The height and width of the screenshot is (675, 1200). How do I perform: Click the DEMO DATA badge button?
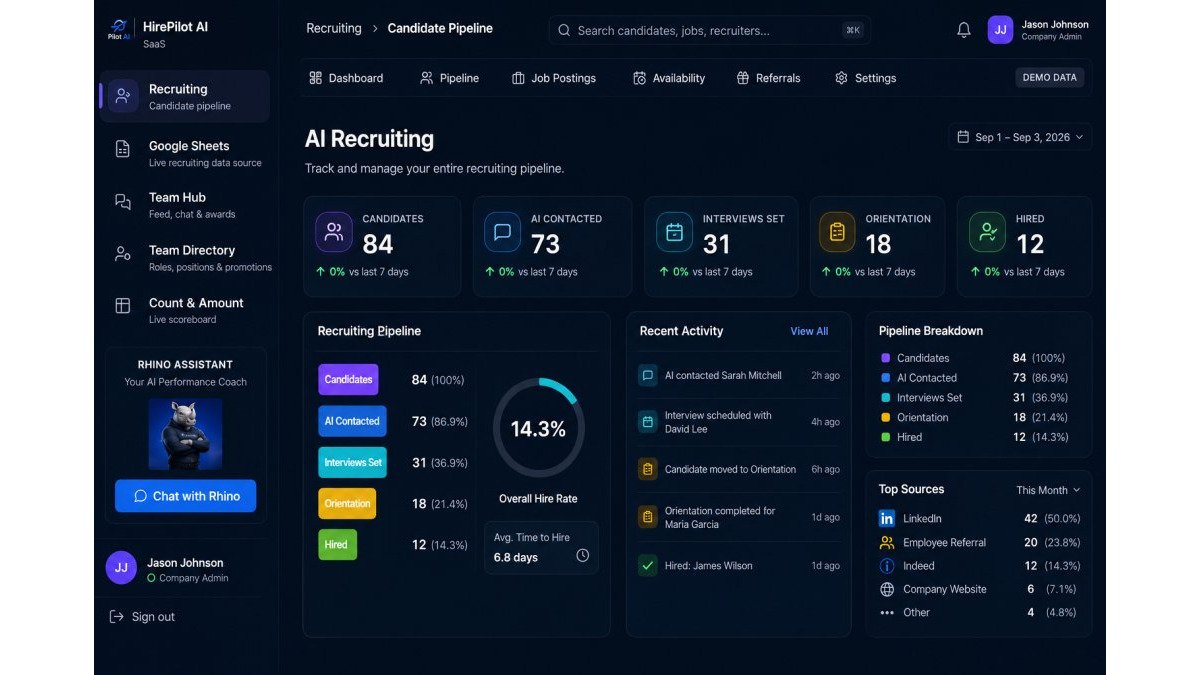click(x=1050, y=77)
